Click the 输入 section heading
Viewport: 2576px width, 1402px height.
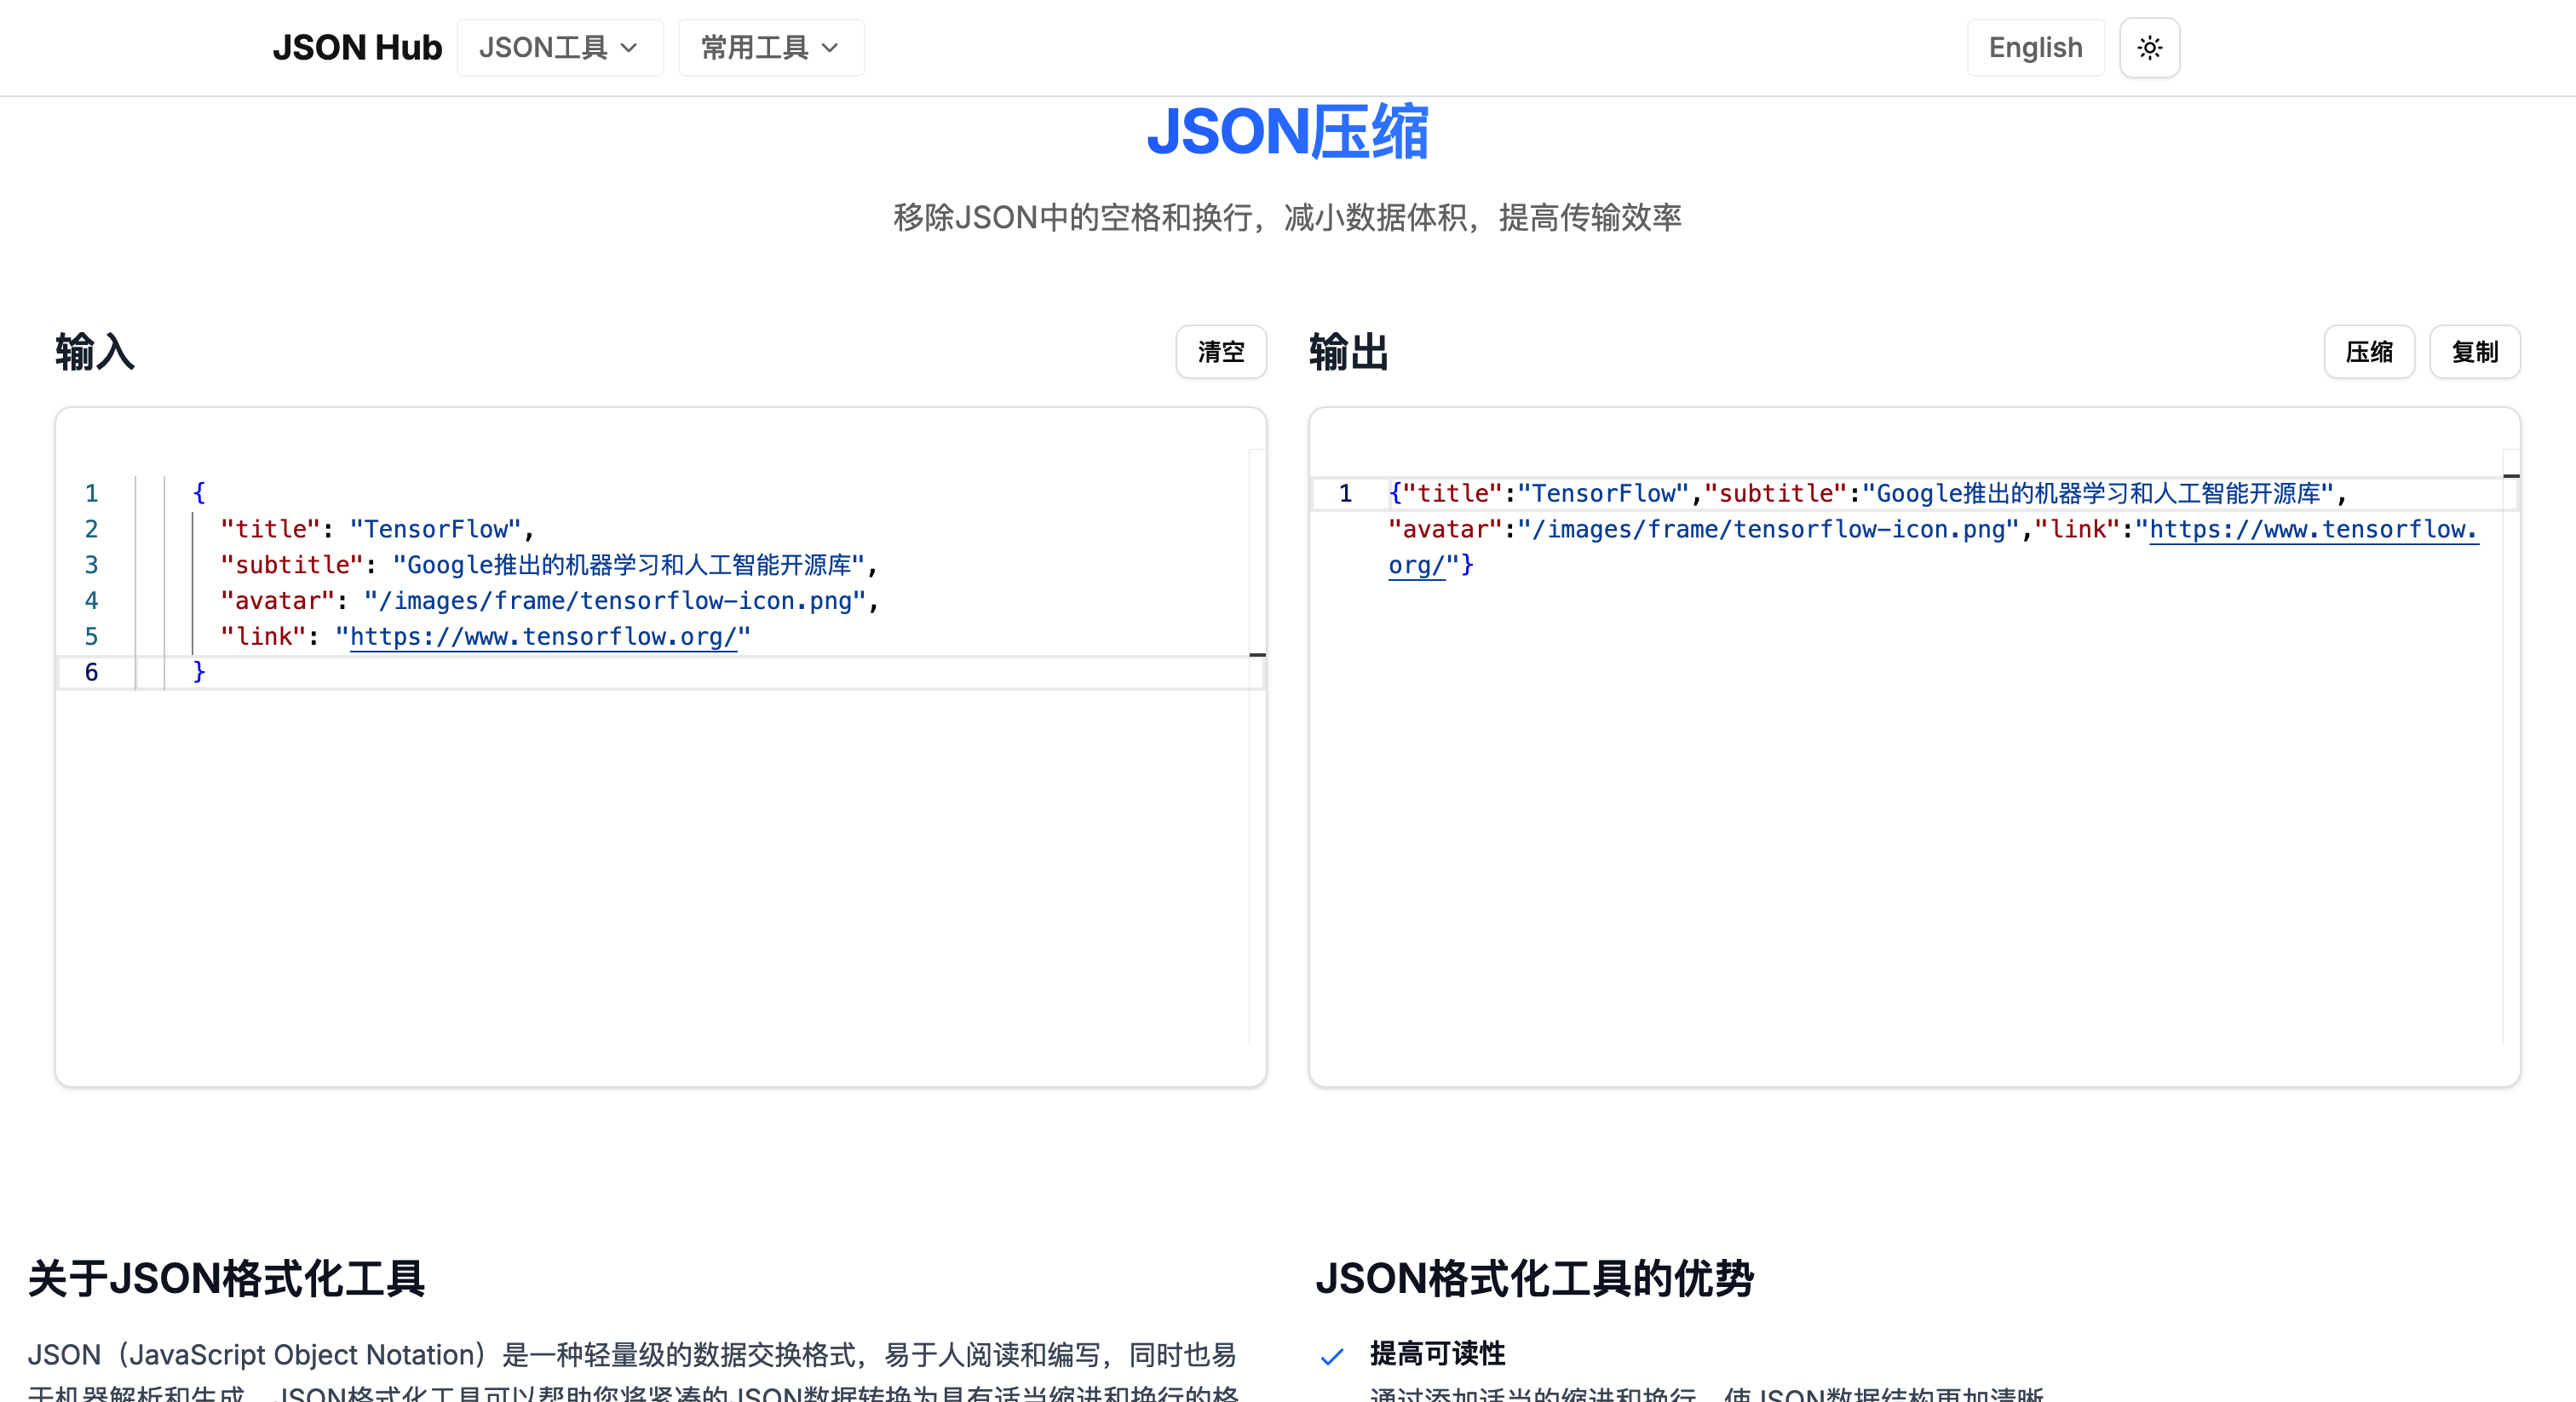coord(95,352)
